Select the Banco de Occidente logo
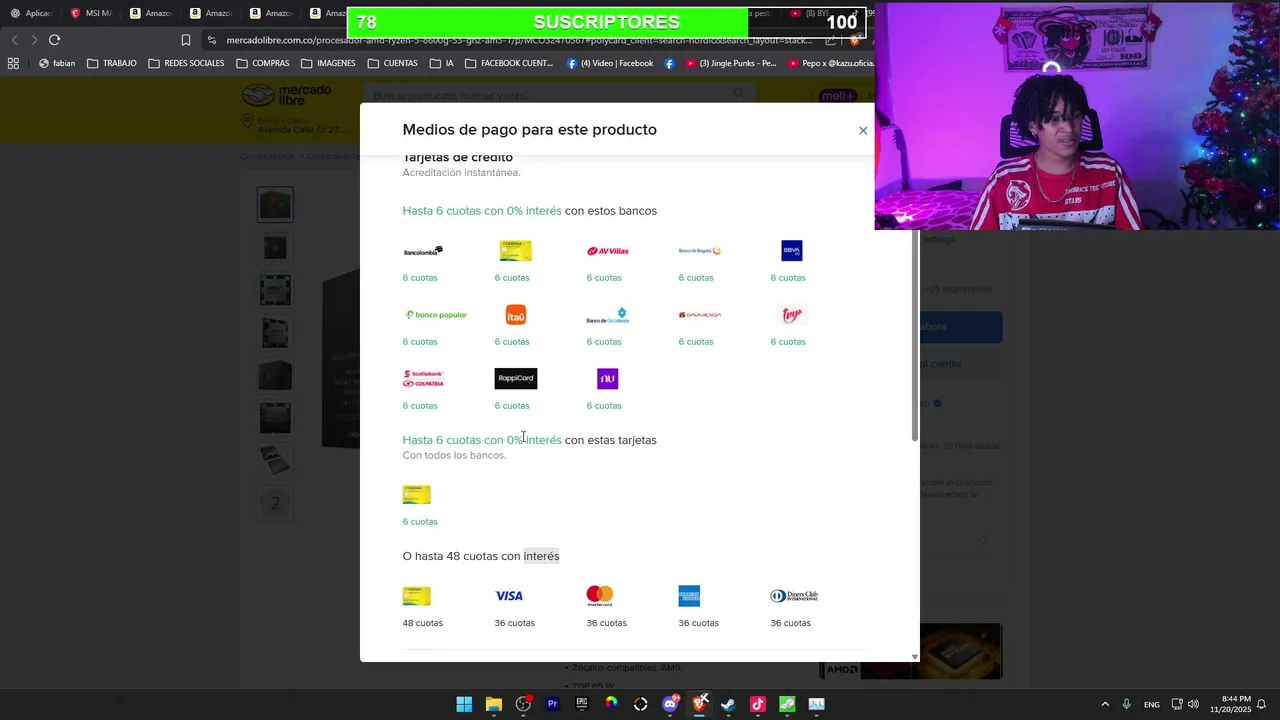This screenshot has height=720, width=1280. pyautogui.click(x=607, y=315)
